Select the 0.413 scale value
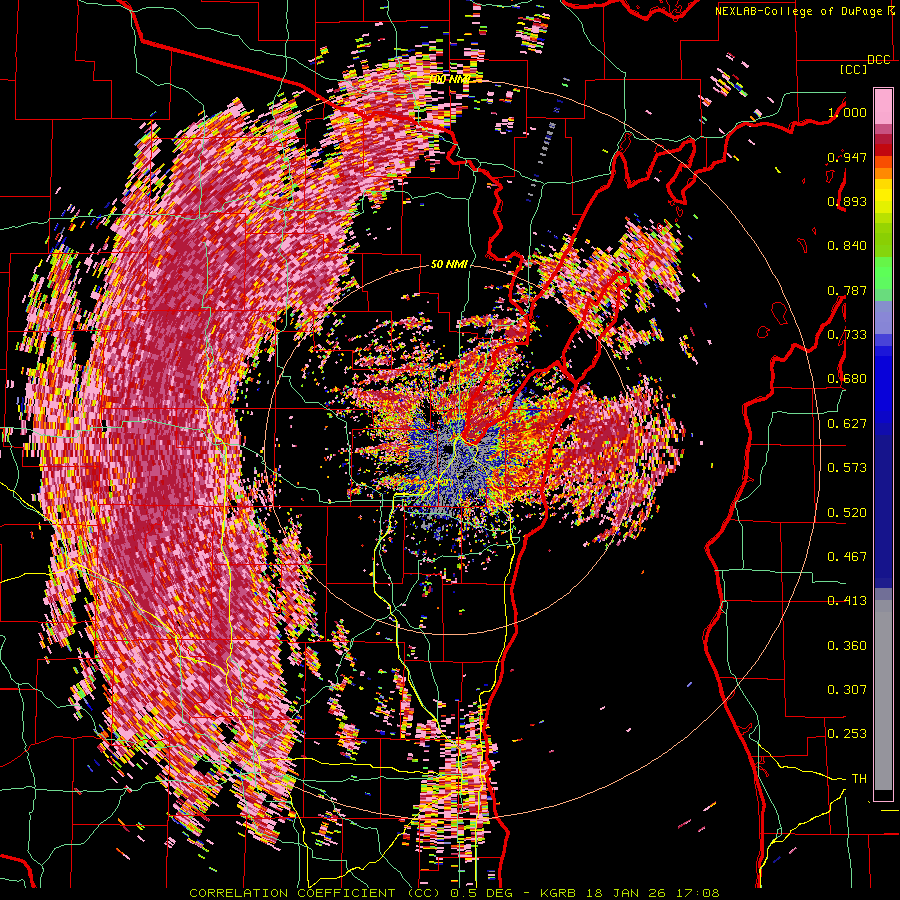The image size is (900, 900). (x=847, y=601)
